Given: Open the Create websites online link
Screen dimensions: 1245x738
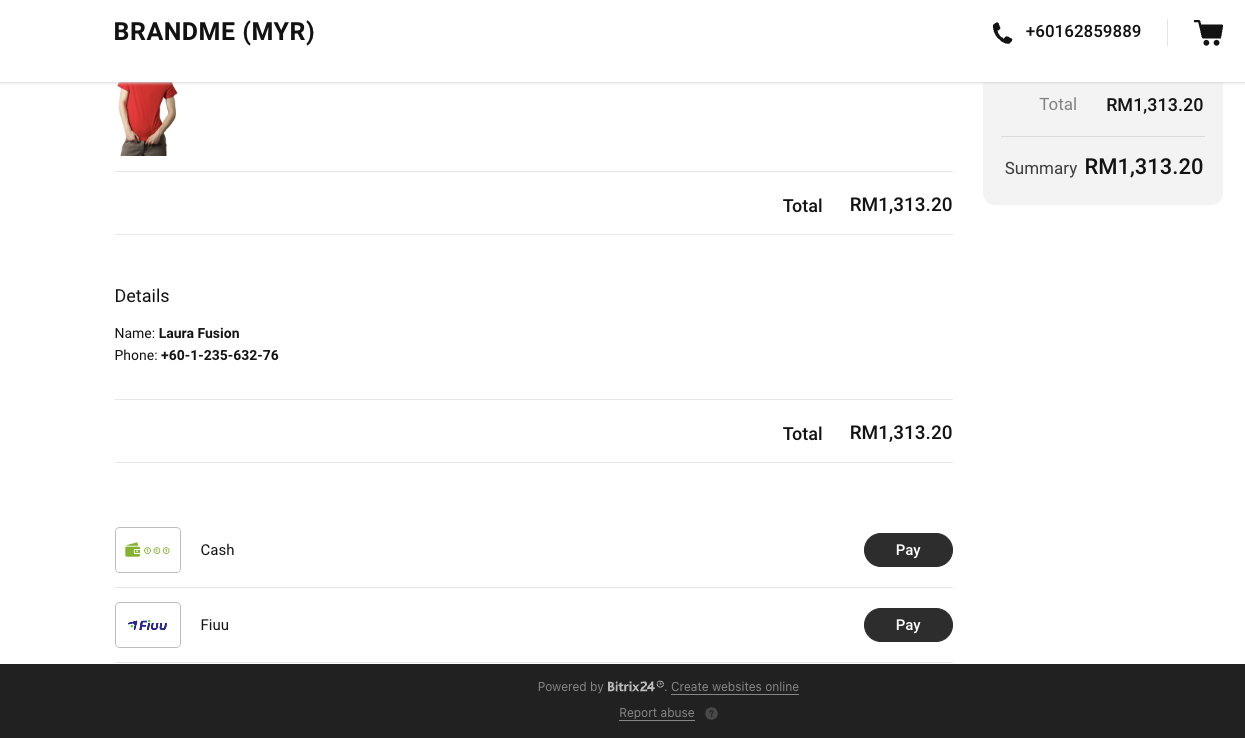Looking at the screenshot, I should pos(735,687).
